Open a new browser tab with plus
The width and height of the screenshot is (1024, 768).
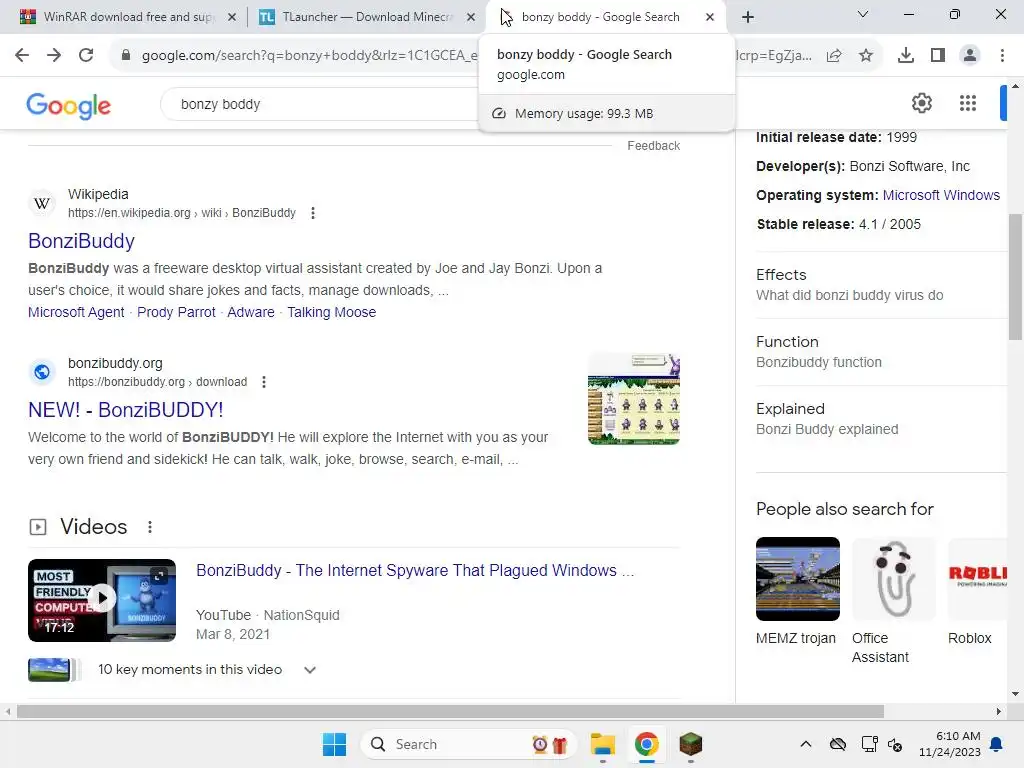point(748,17)
